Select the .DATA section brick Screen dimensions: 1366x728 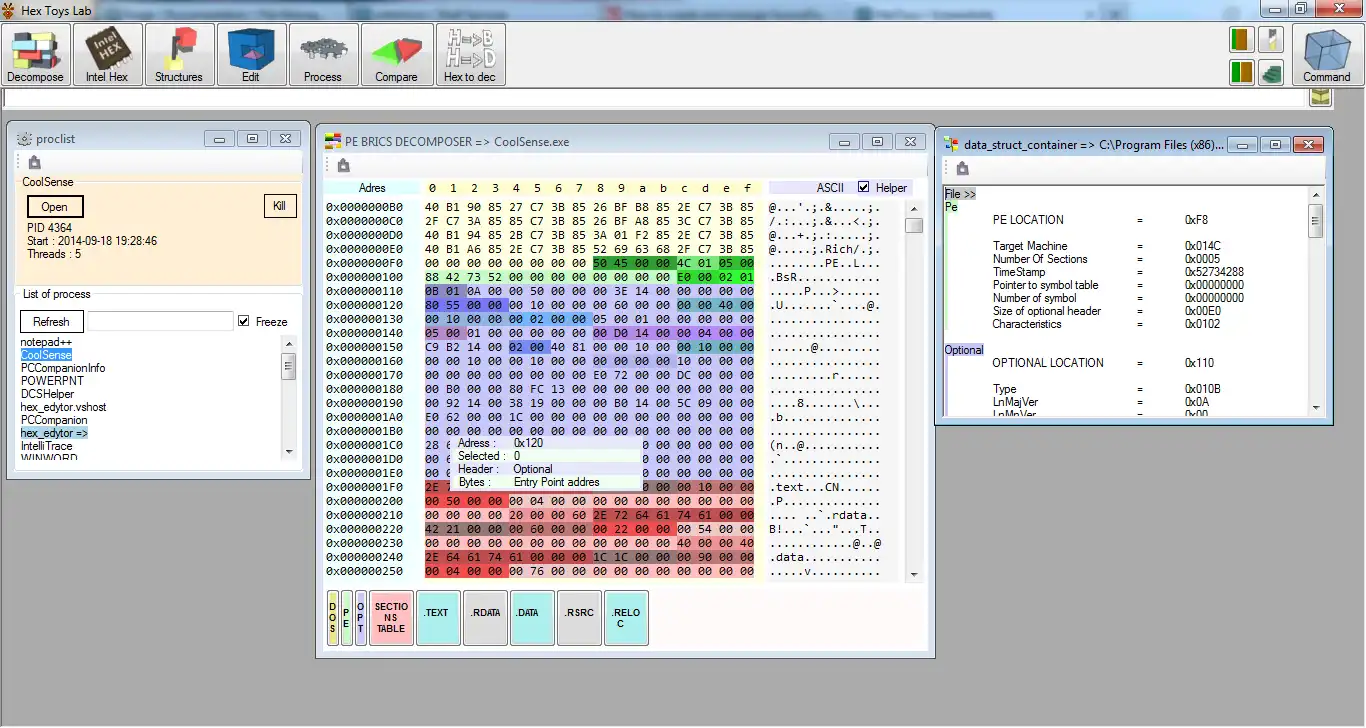(532, 617)
